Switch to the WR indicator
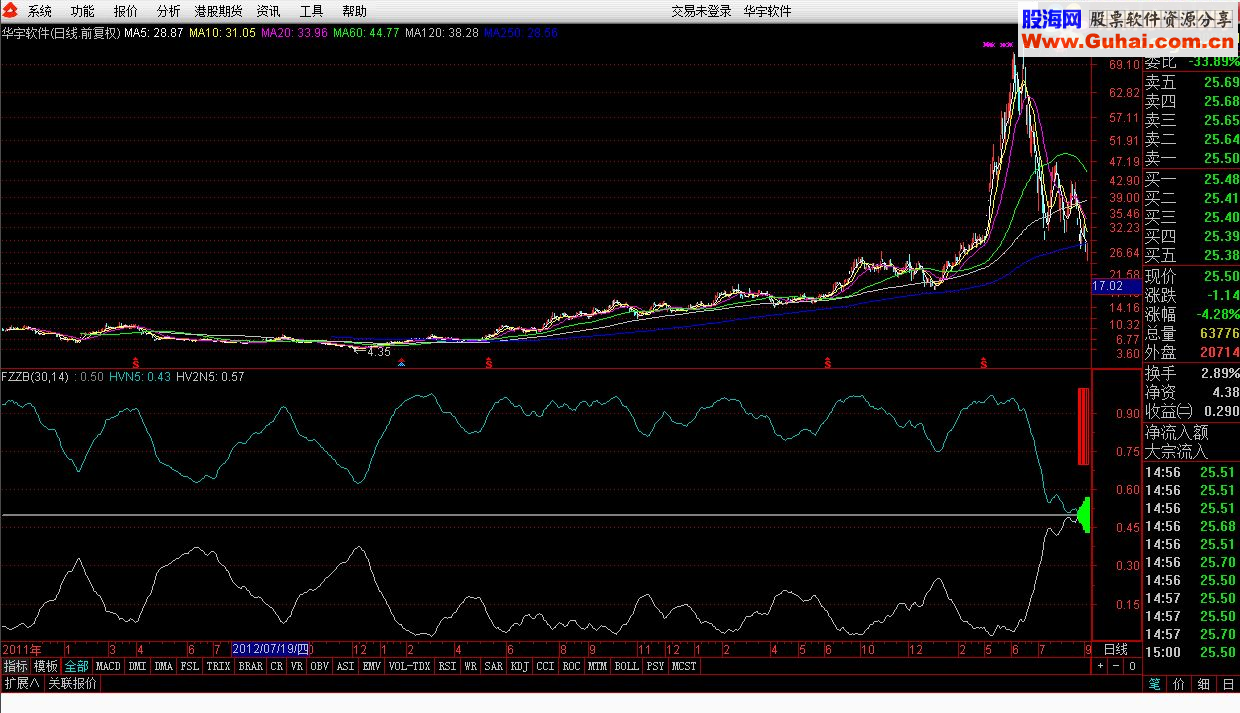 (470, 666)
